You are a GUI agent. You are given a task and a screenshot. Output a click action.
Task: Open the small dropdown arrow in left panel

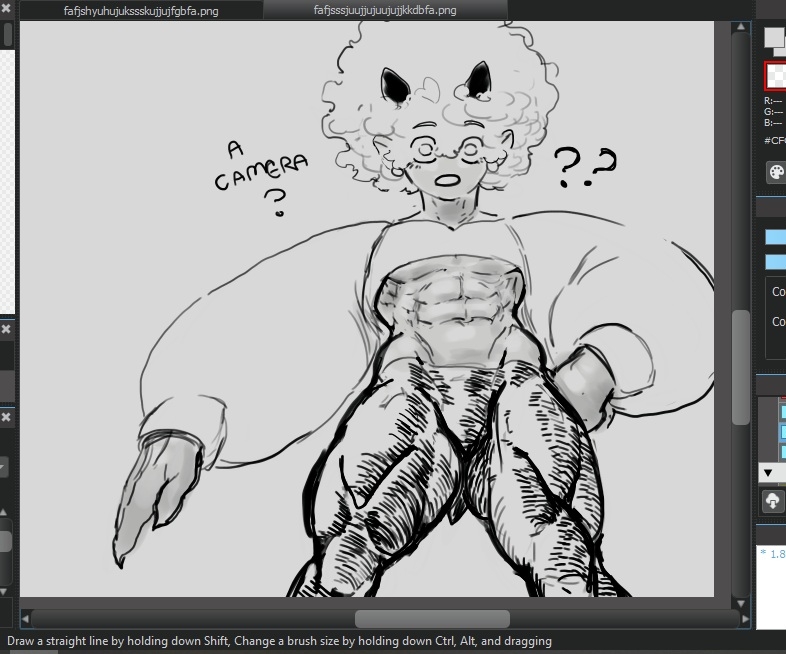4,467
